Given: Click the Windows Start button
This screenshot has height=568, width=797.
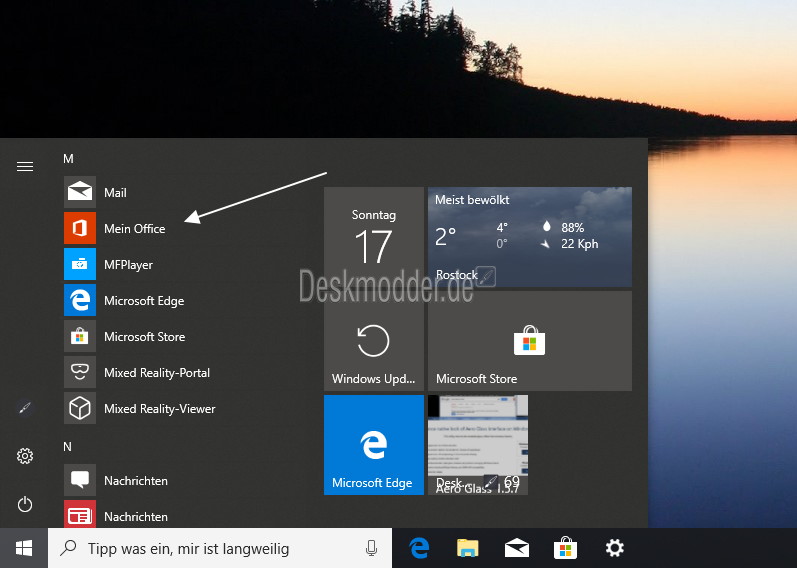Looking at the screenshot, I should click(x=24, y=548).
